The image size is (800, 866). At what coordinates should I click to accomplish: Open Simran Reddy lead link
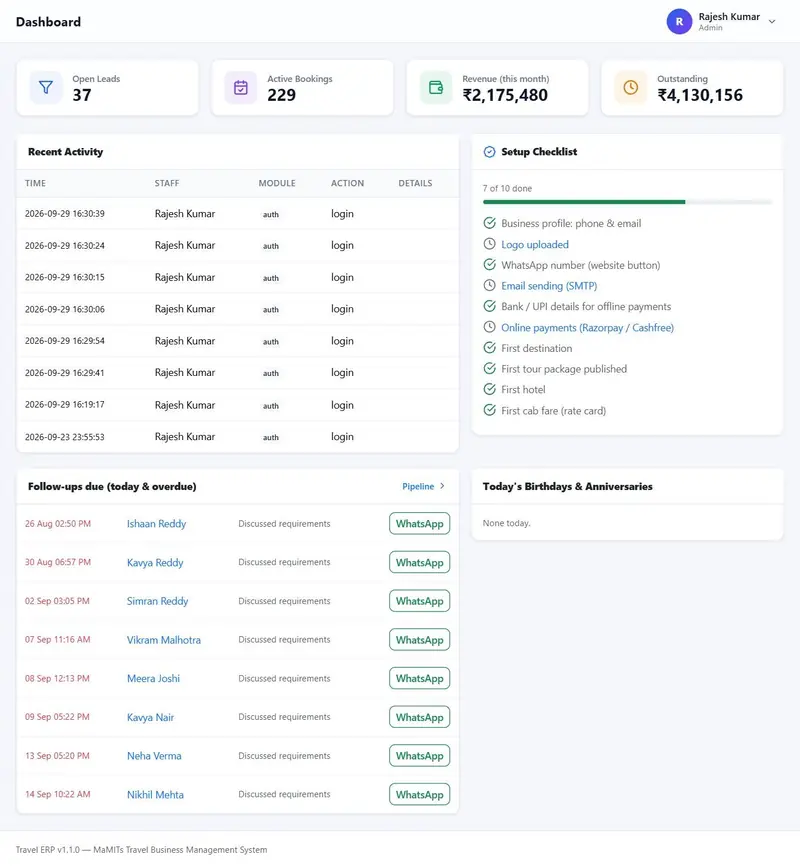pos(157,601)
